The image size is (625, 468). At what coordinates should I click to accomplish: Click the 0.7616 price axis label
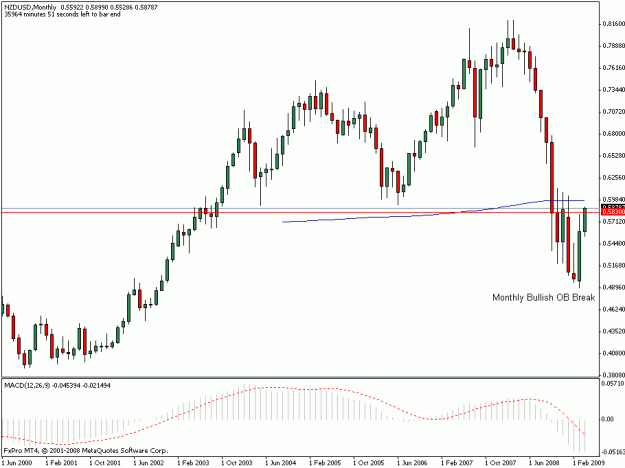[x=613, y=68]
